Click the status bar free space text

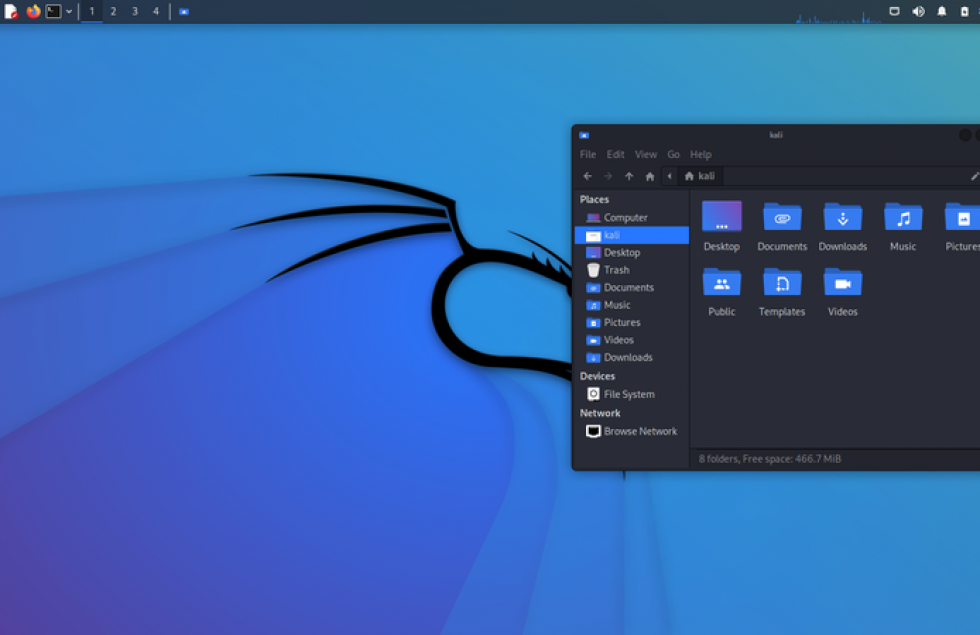tap(770, 459)
